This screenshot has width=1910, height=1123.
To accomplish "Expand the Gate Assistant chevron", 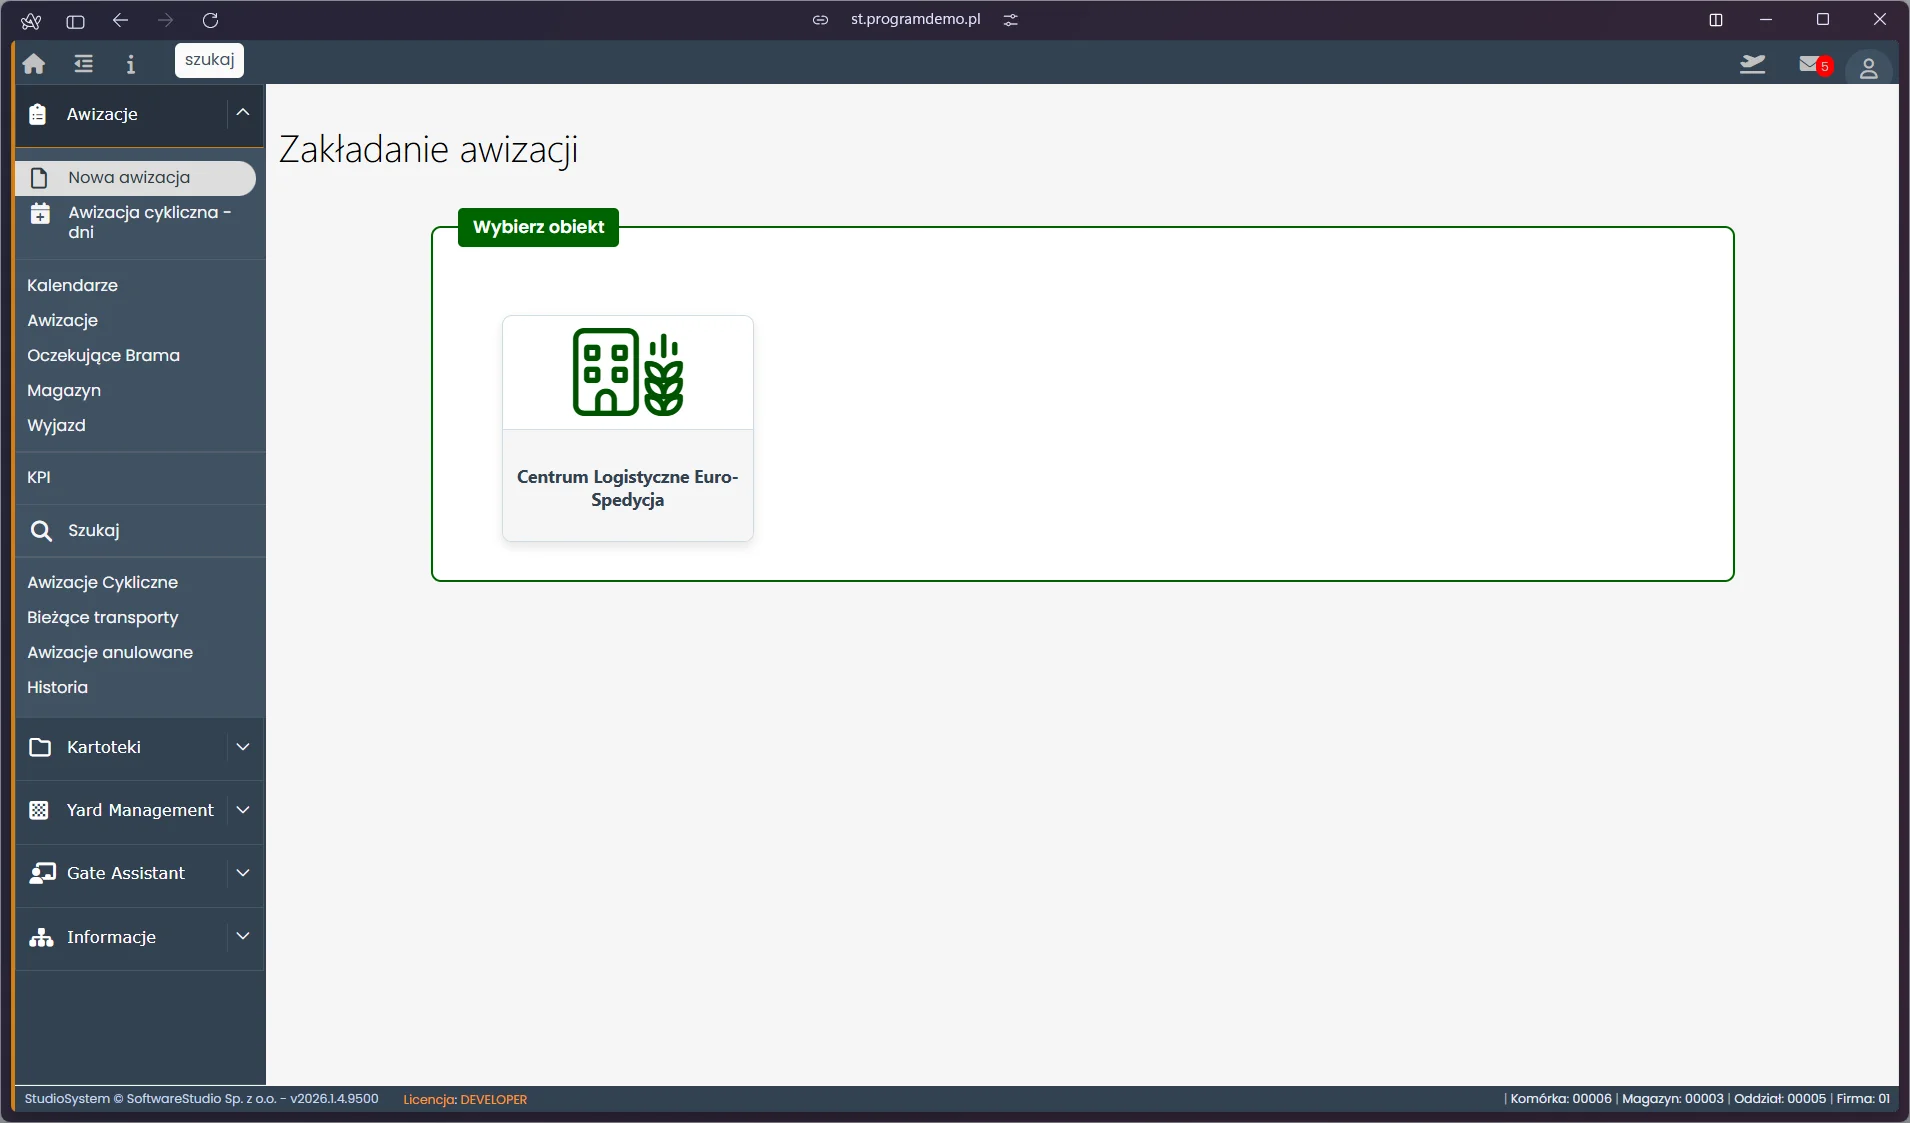I will [243, 873].
